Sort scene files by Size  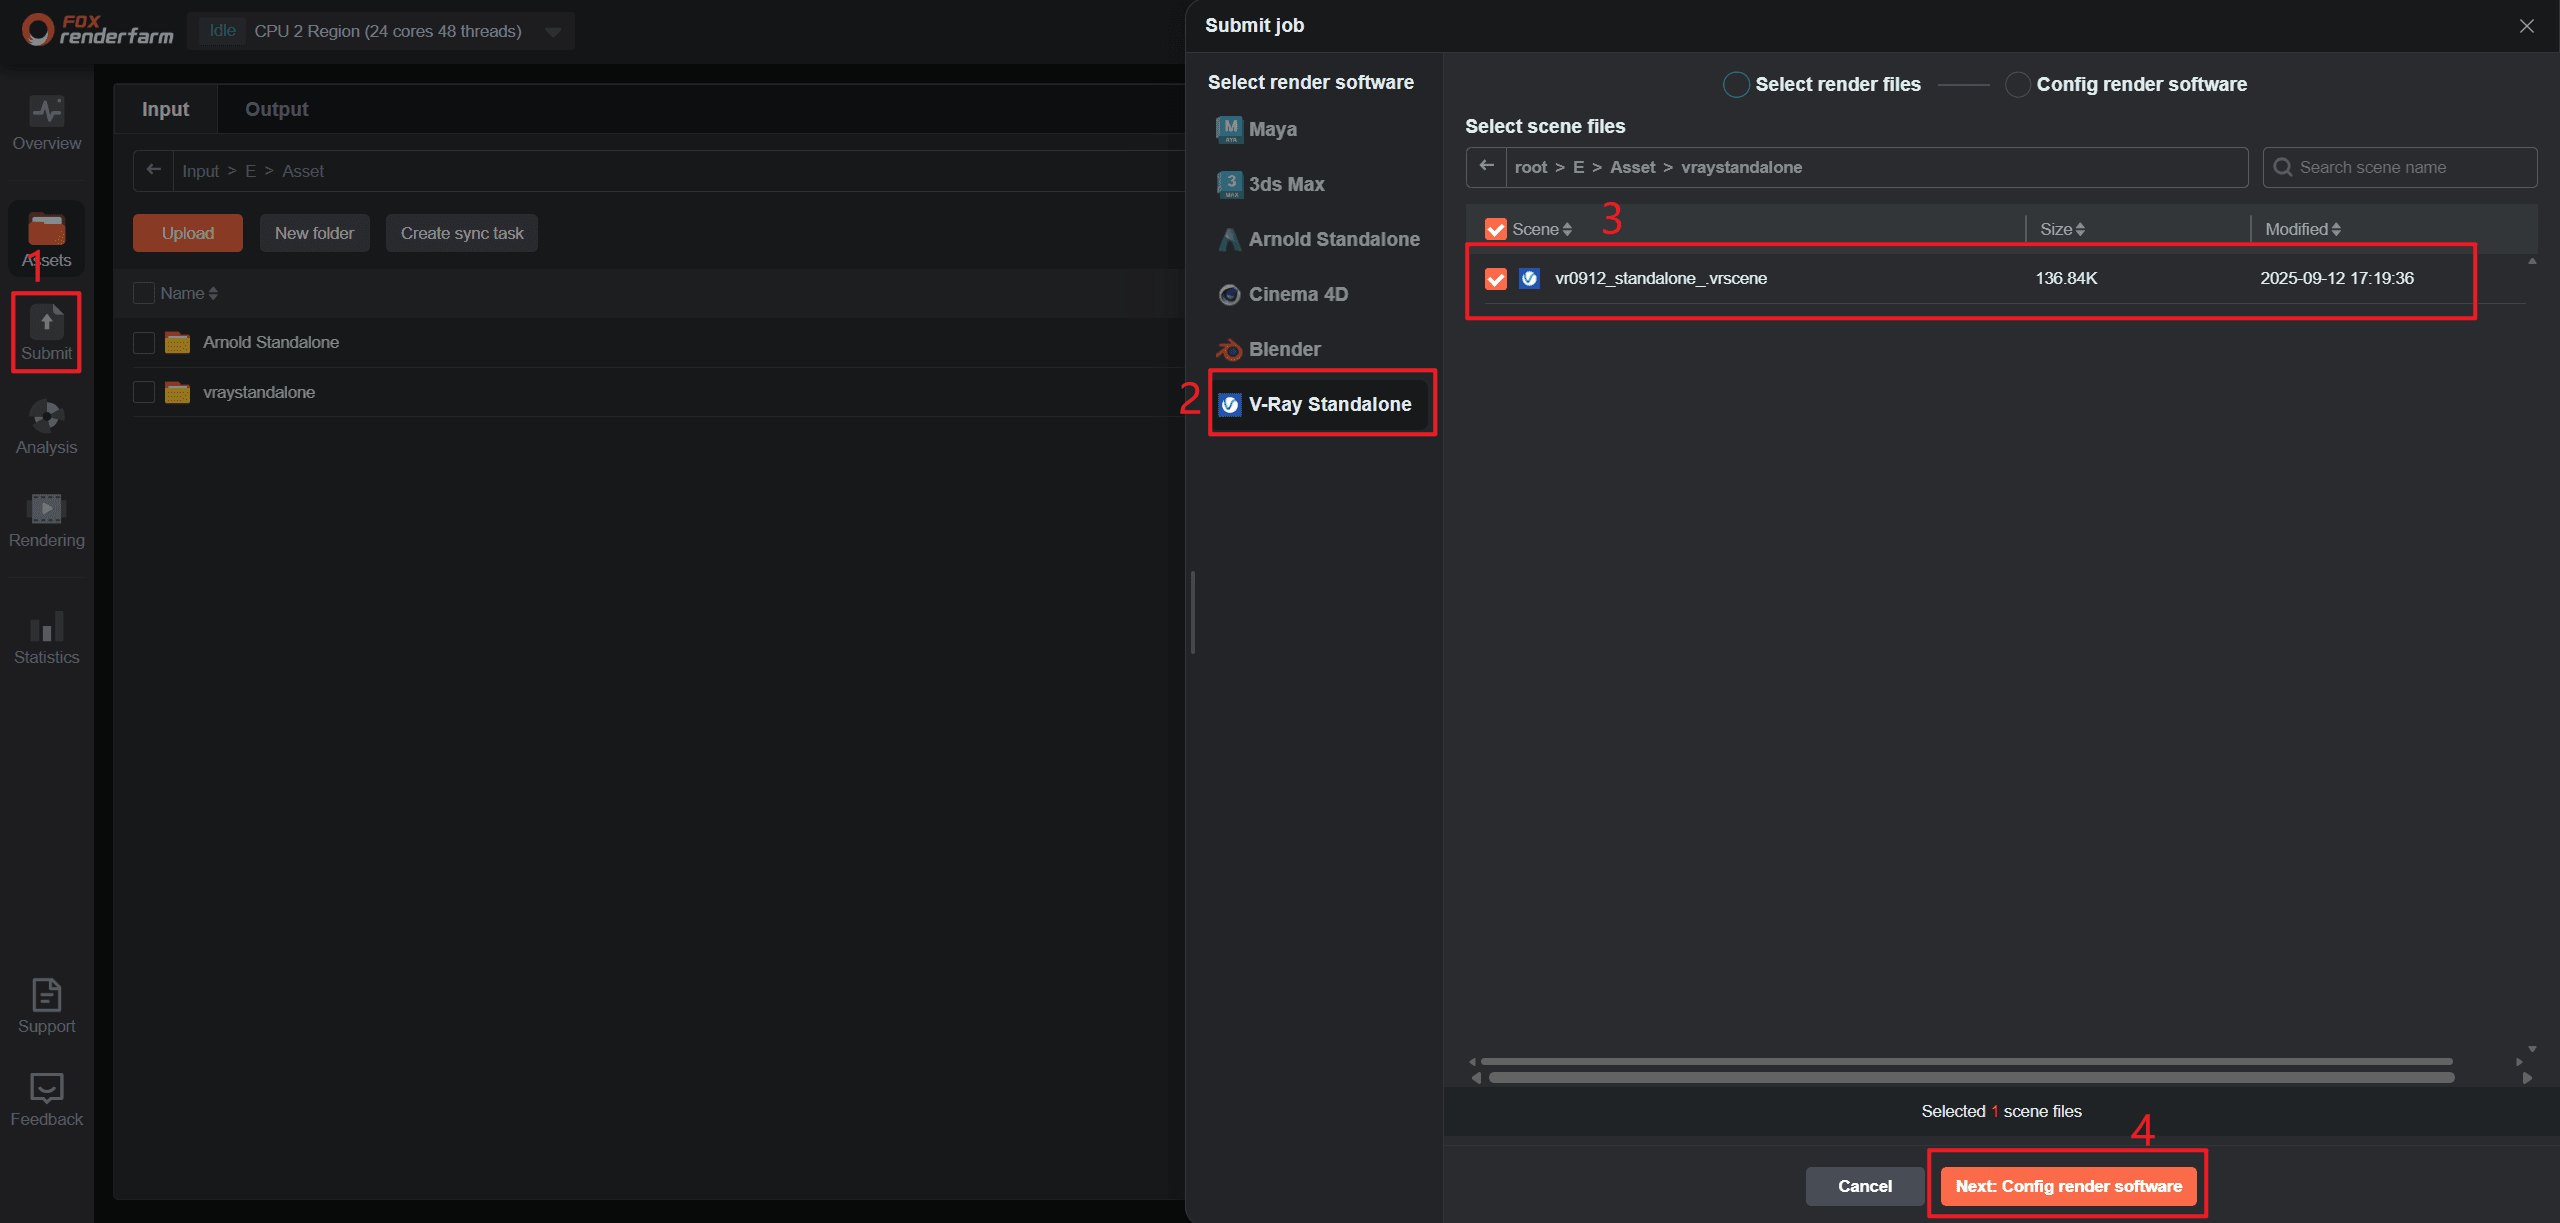2062,229
